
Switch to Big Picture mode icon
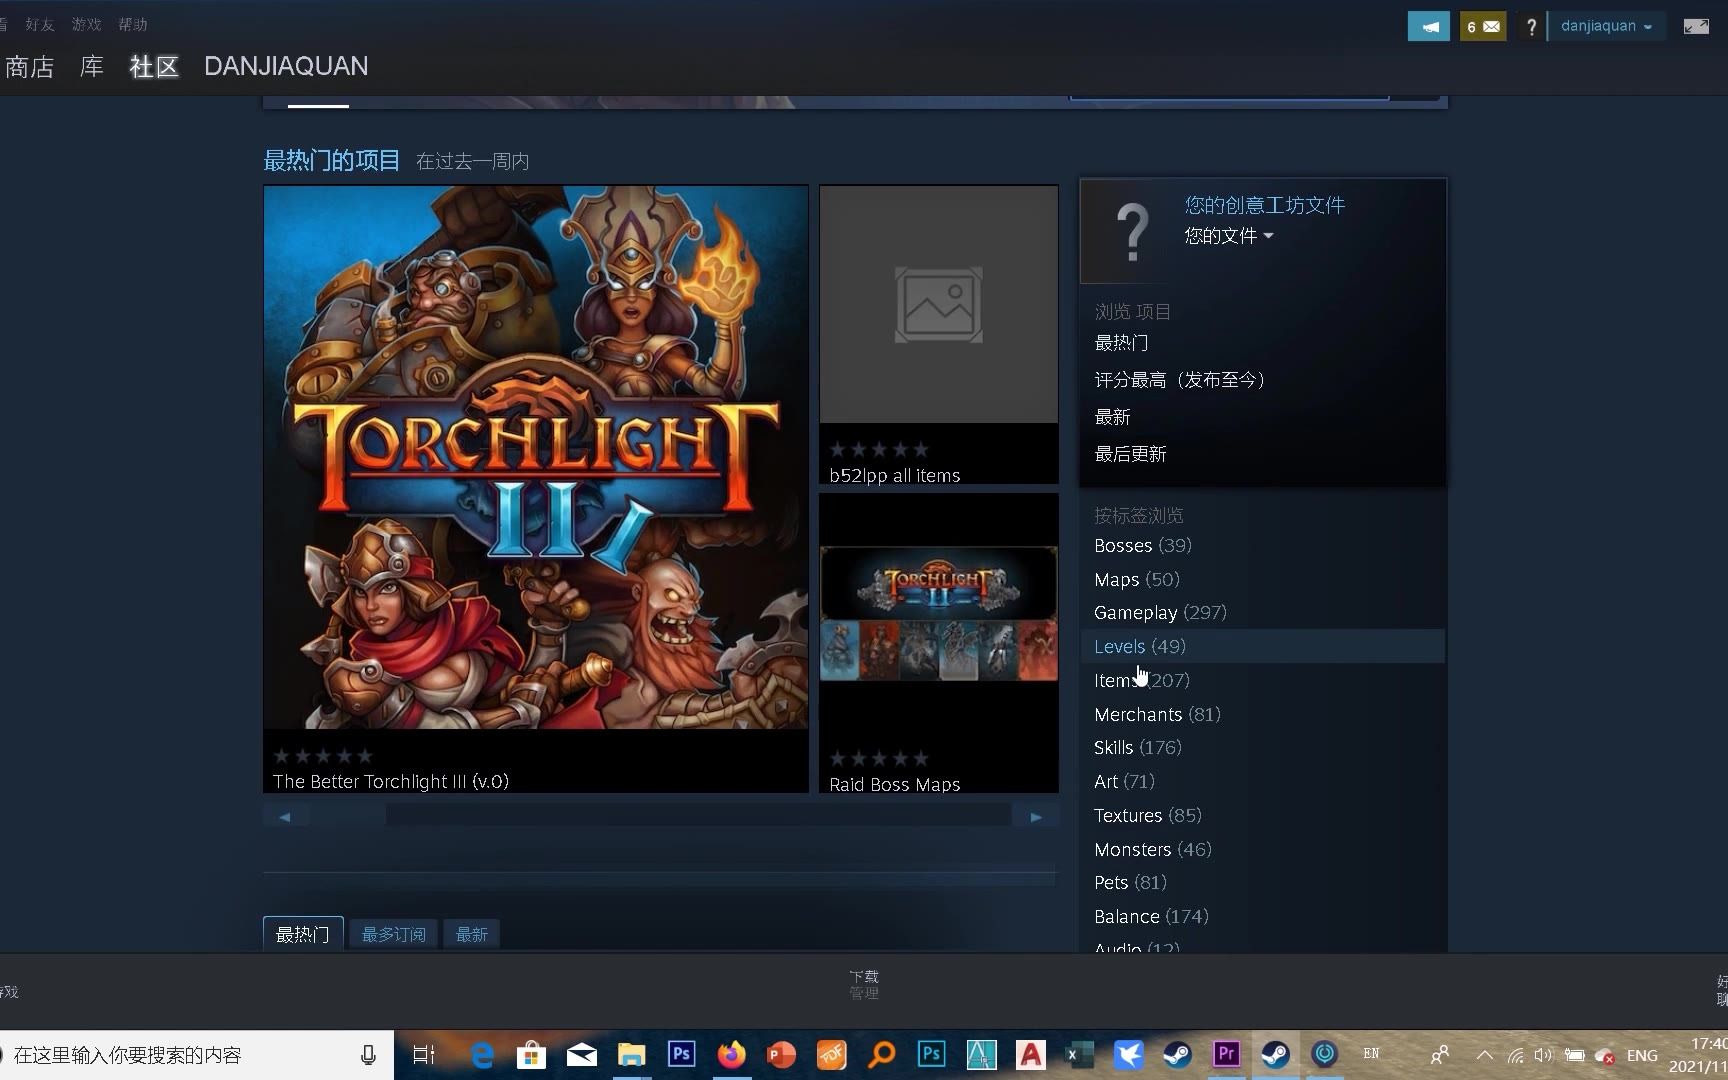[x=1696, y=26]
